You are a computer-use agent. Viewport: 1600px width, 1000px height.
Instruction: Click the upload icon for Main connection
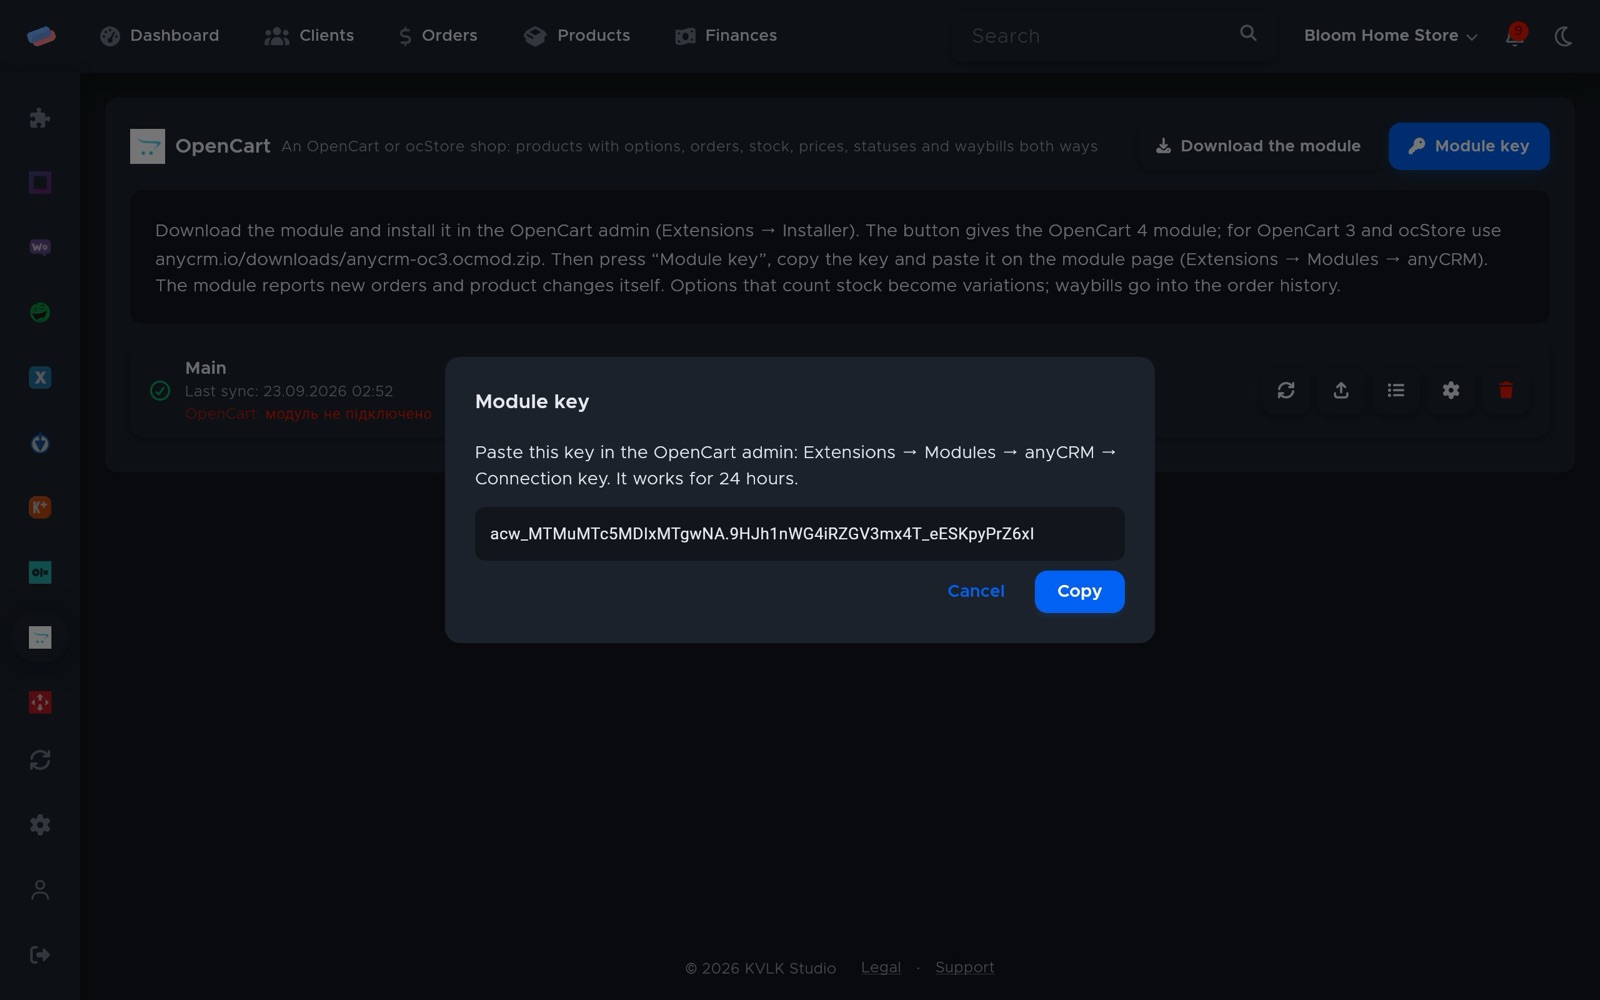coord(1341,390)
